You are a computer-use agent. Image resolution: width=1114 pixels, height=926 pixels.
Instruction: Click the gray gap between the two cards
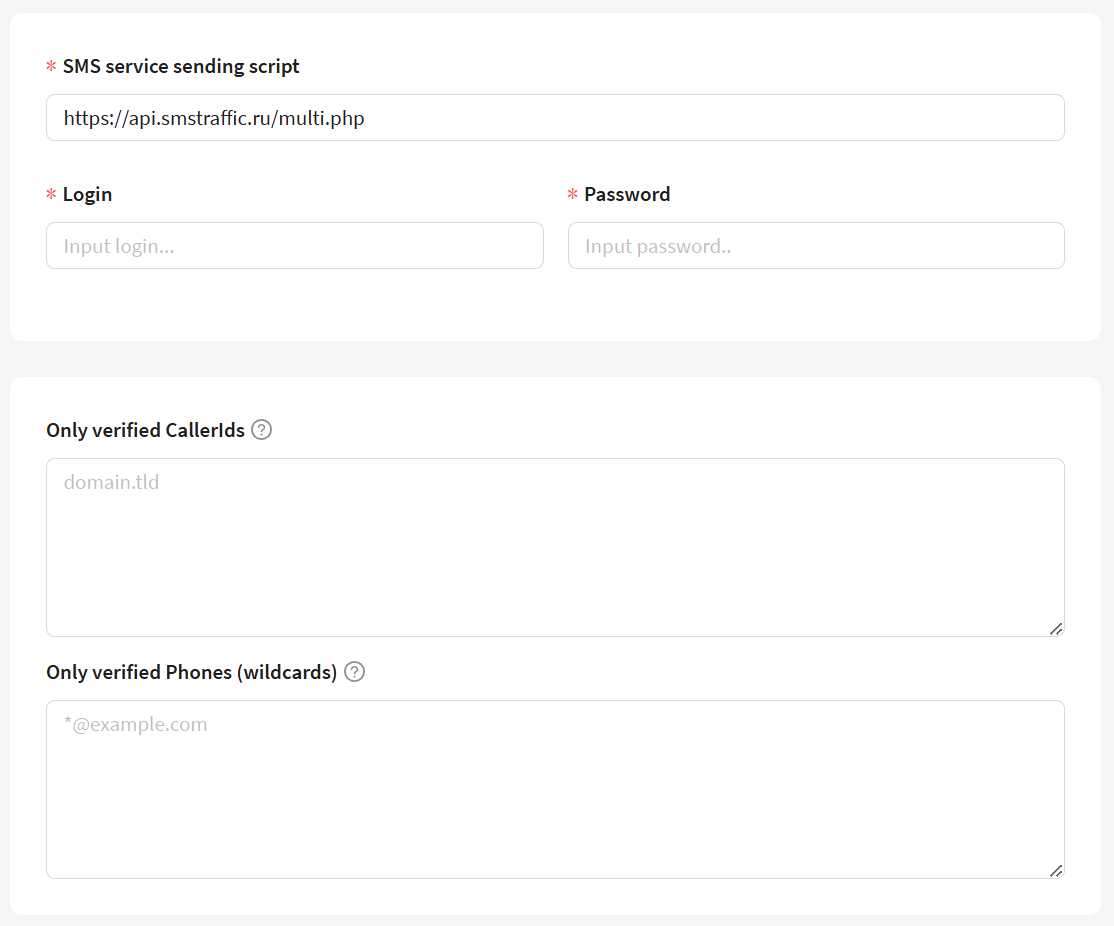click(x=555, y=359)
